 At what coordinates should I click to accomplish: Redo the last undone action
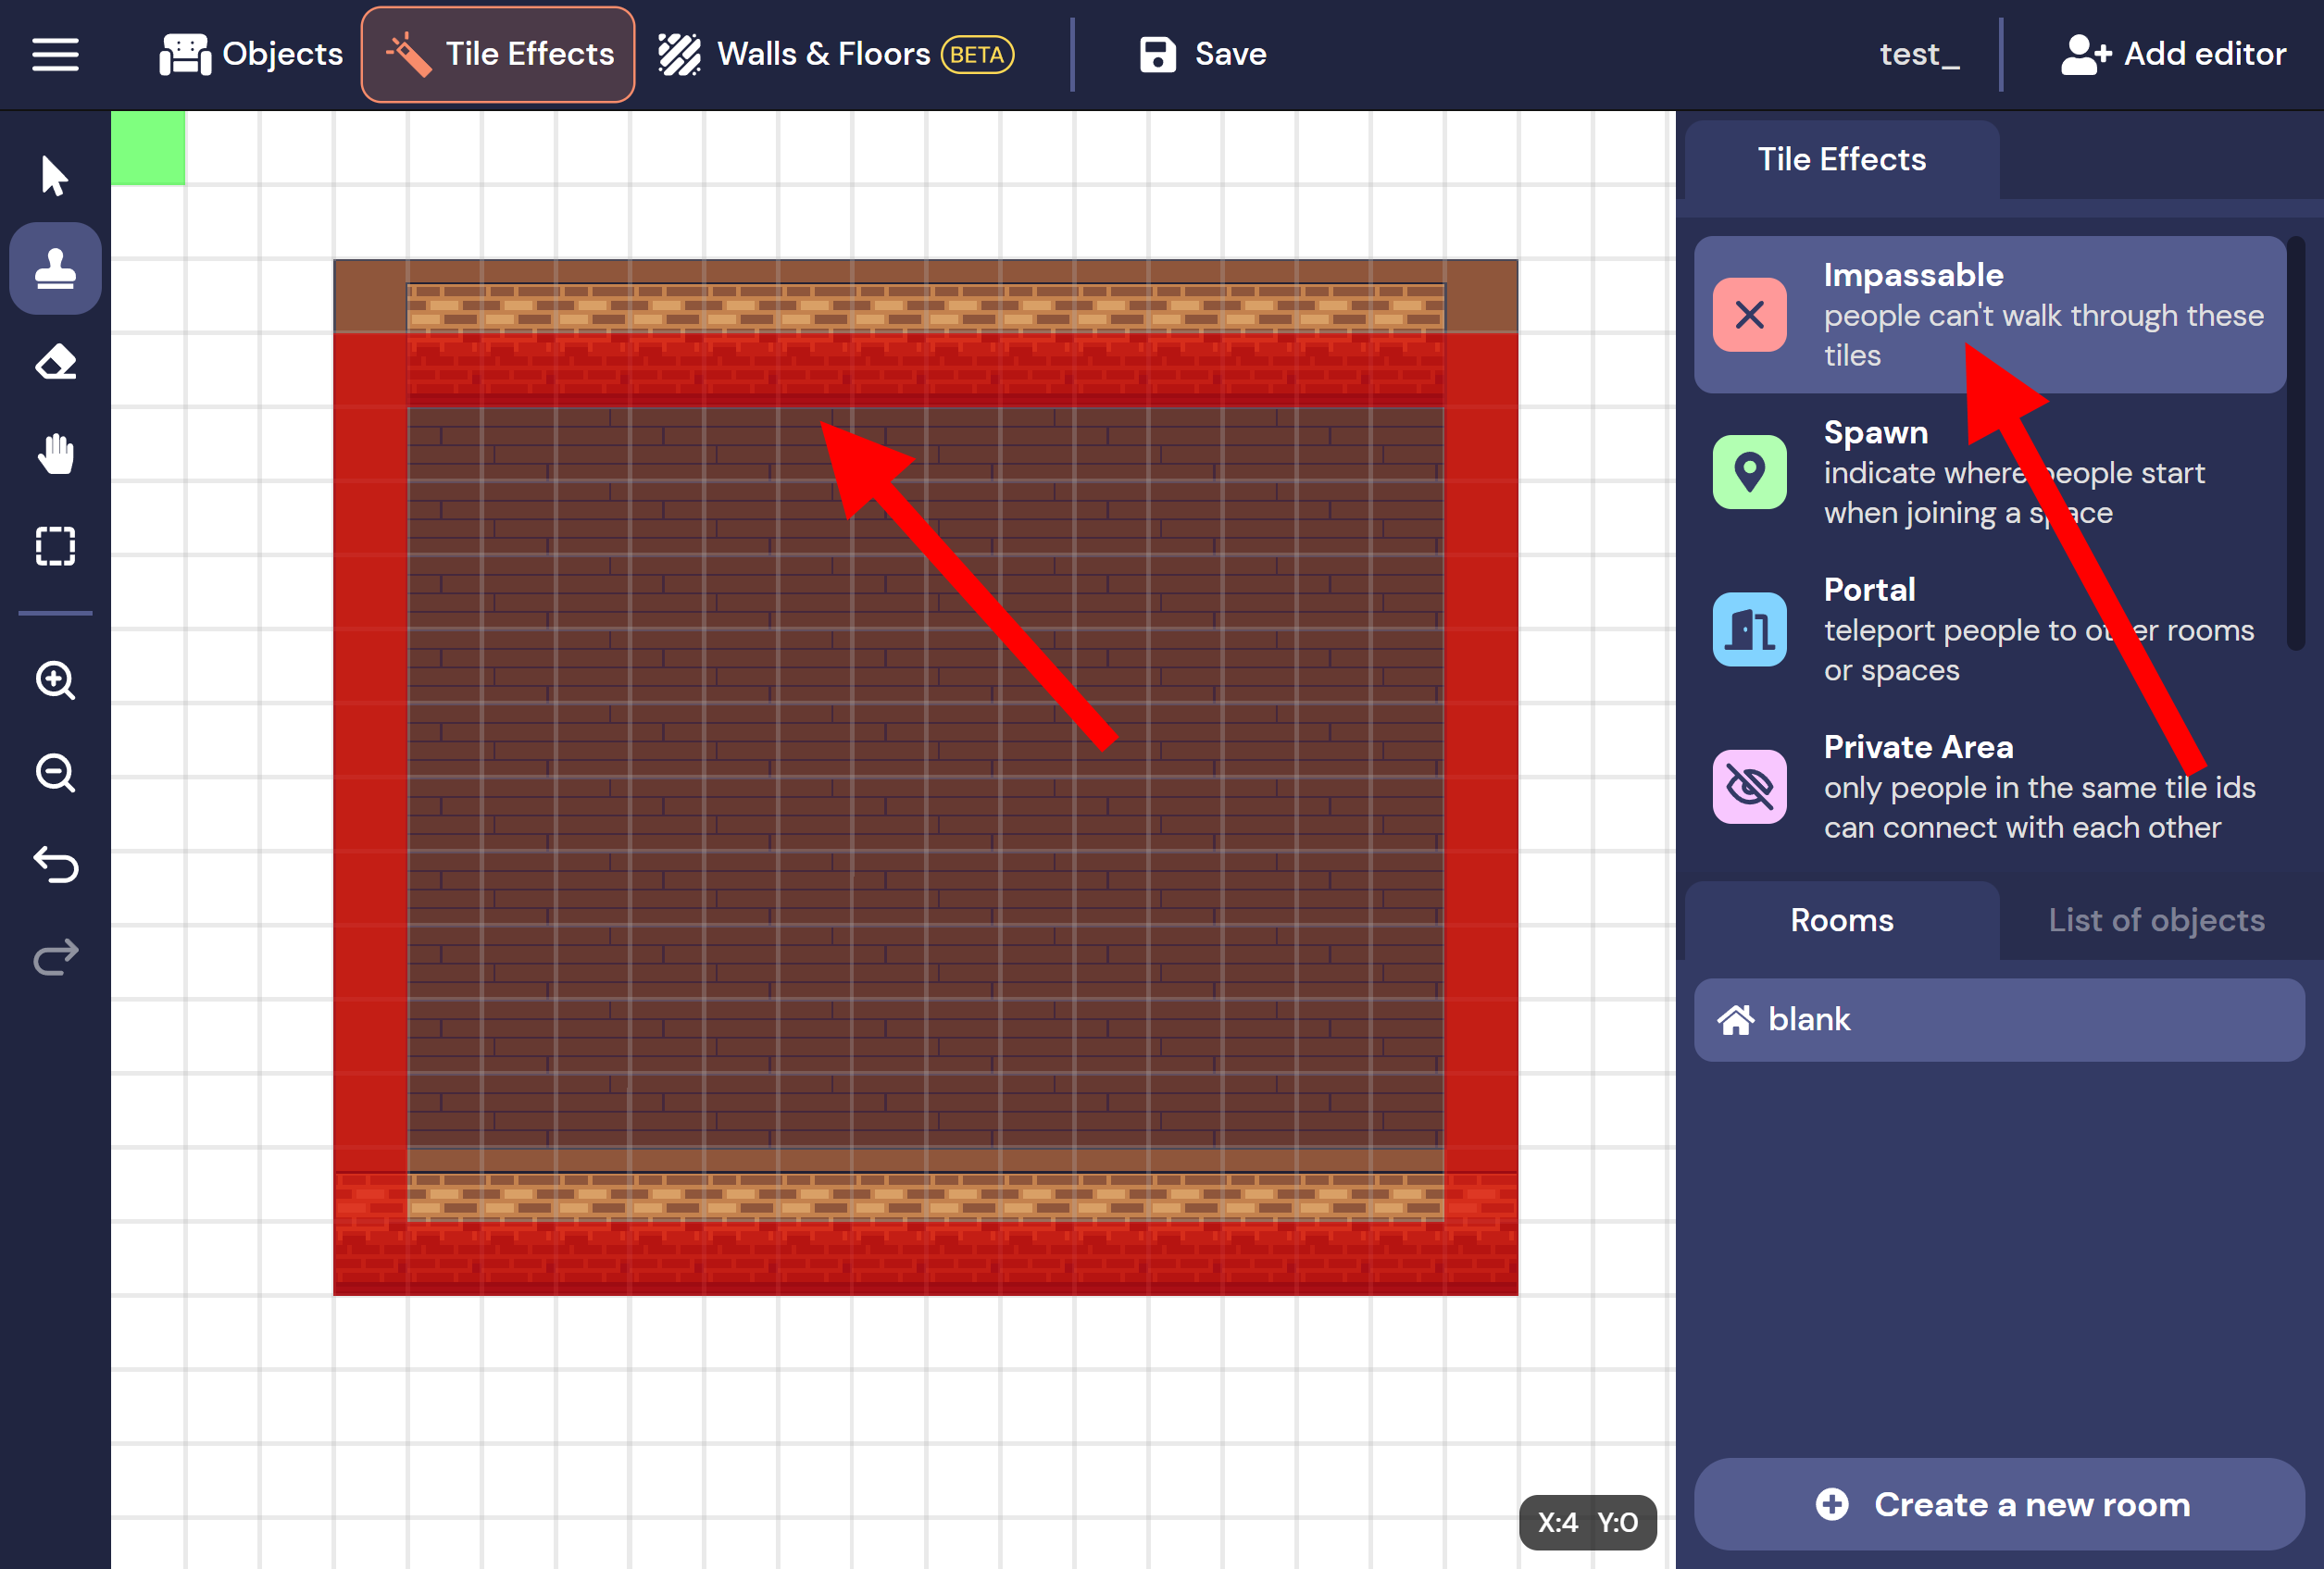(55, 957)
